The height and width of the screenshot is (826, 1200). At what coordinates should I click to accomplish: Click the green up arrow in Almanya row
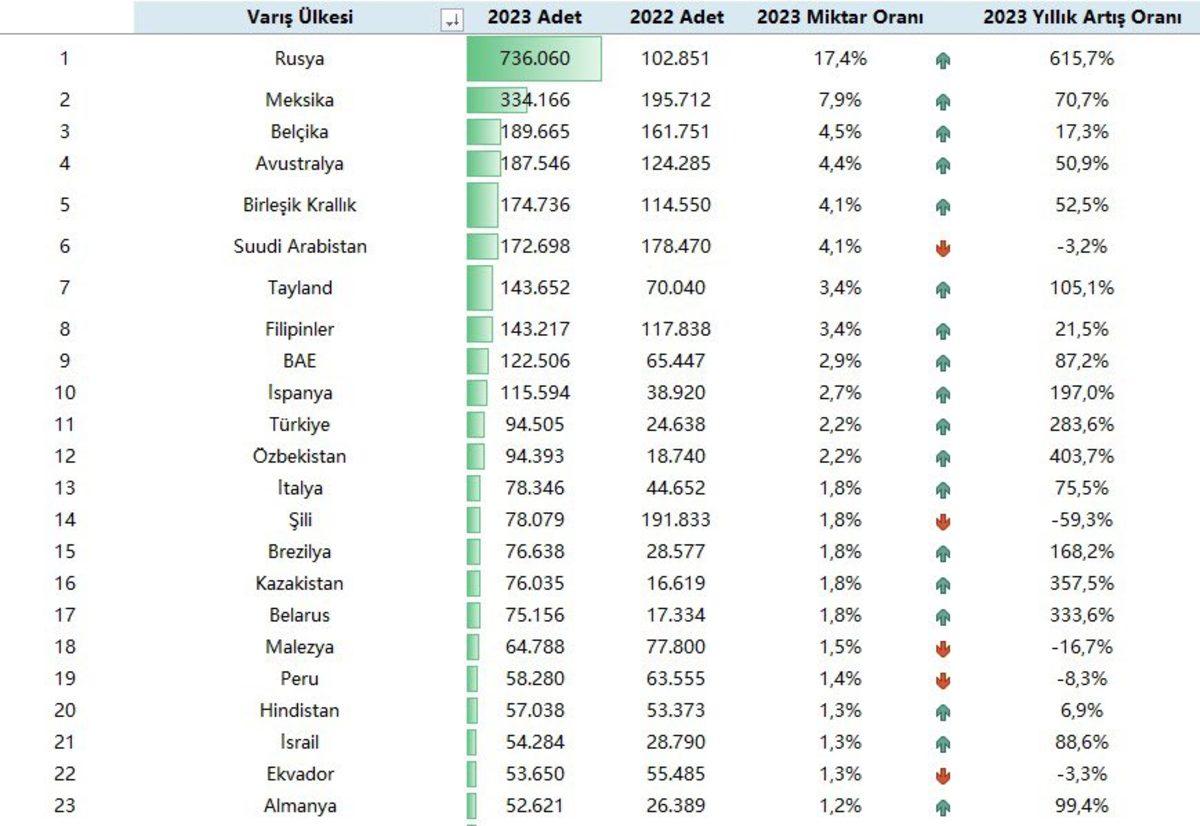942,807
